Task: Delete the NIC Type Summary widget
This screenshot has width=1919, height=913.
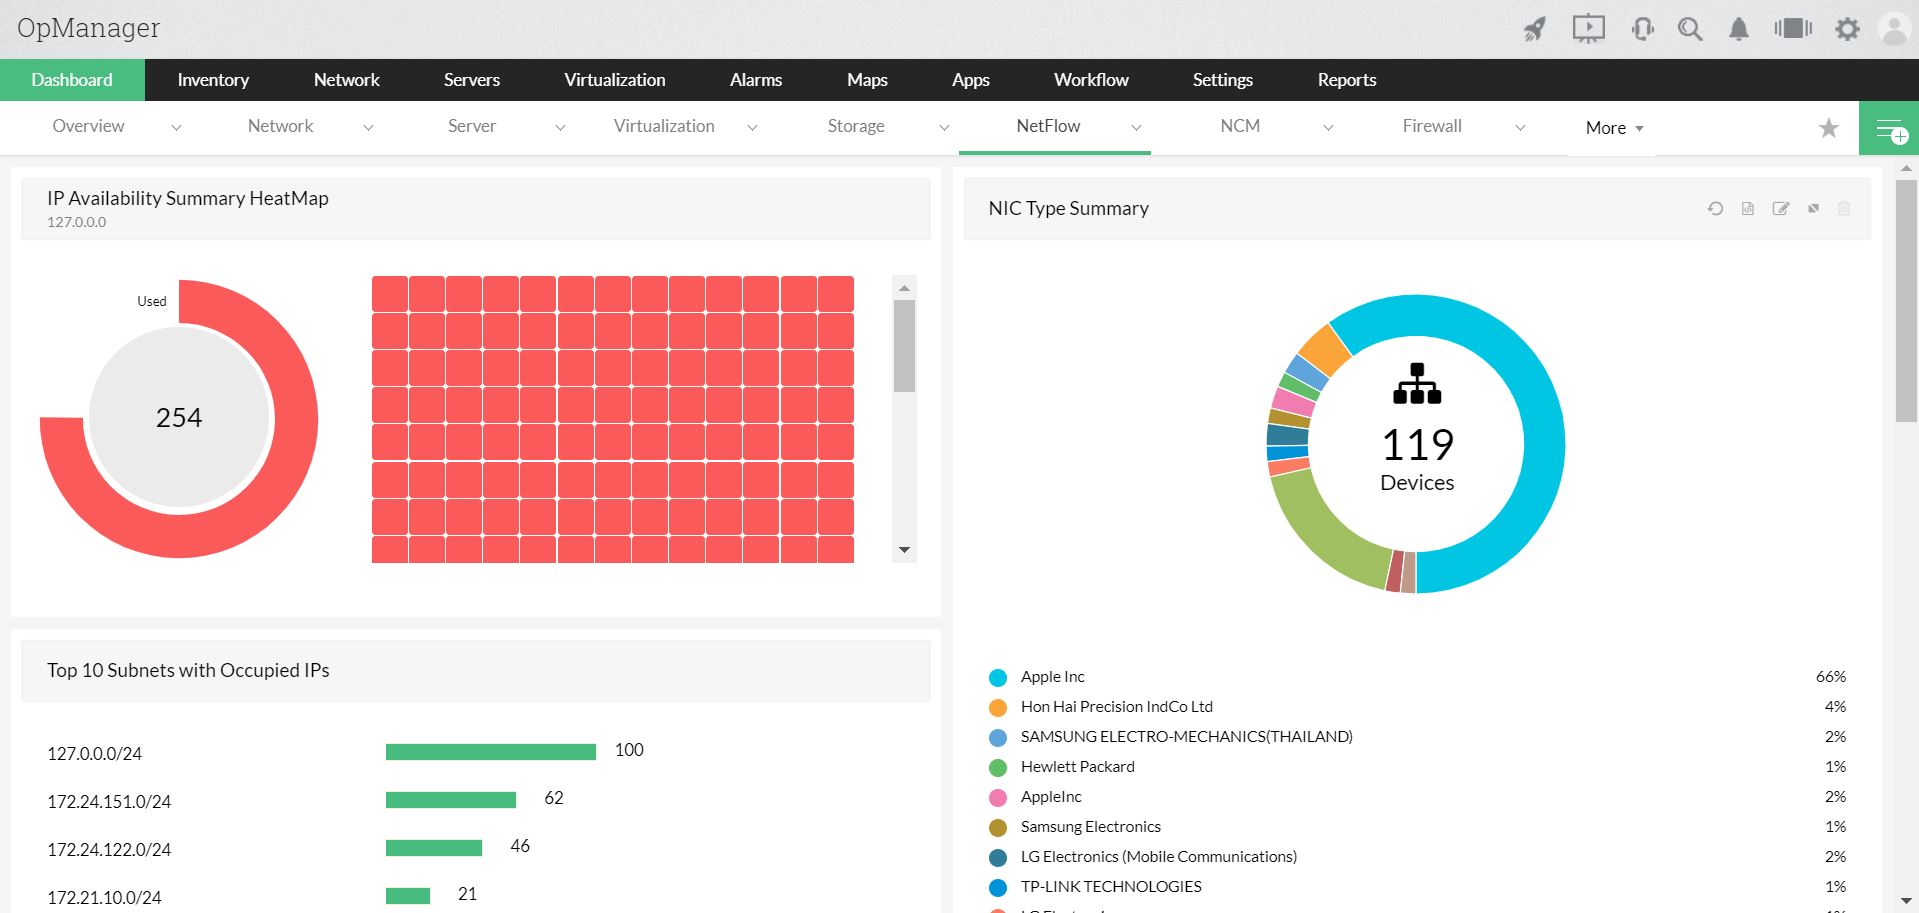Action: coord(1844,208)
